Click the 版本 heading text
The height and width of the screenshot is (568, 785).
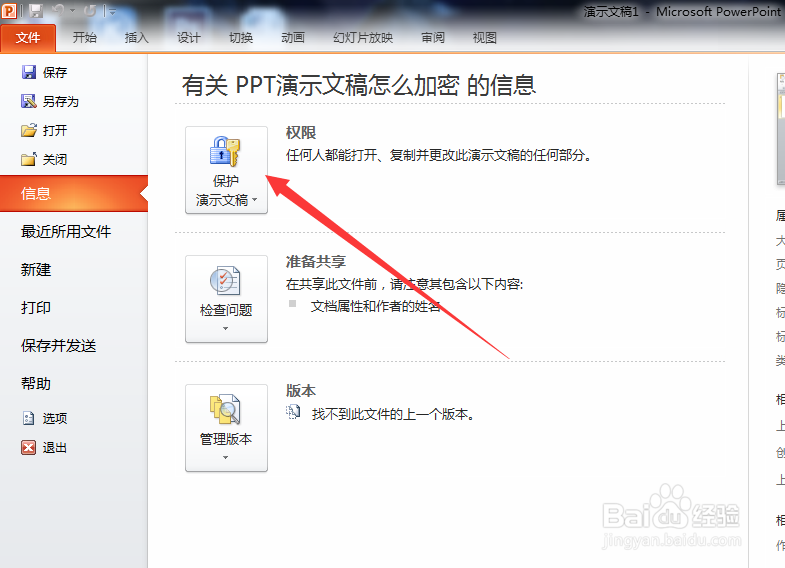click(301, 390)
